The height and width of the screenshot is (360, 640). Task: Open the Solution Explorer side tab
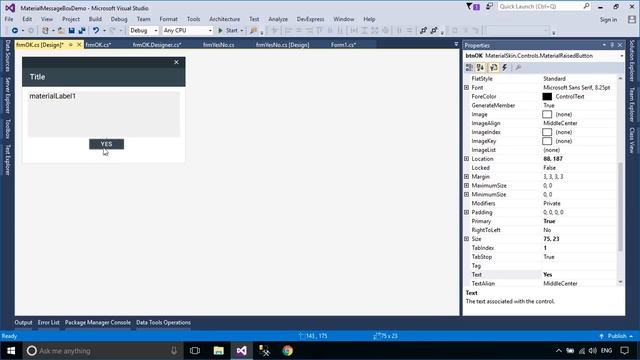tap(632, 60)
